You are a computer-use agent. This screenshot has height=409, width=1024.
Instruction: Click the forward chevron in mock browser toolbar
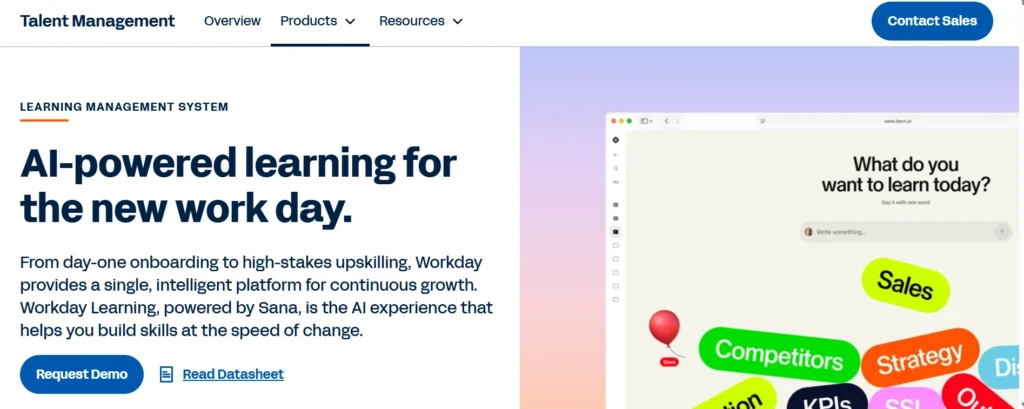coord(677,121)
